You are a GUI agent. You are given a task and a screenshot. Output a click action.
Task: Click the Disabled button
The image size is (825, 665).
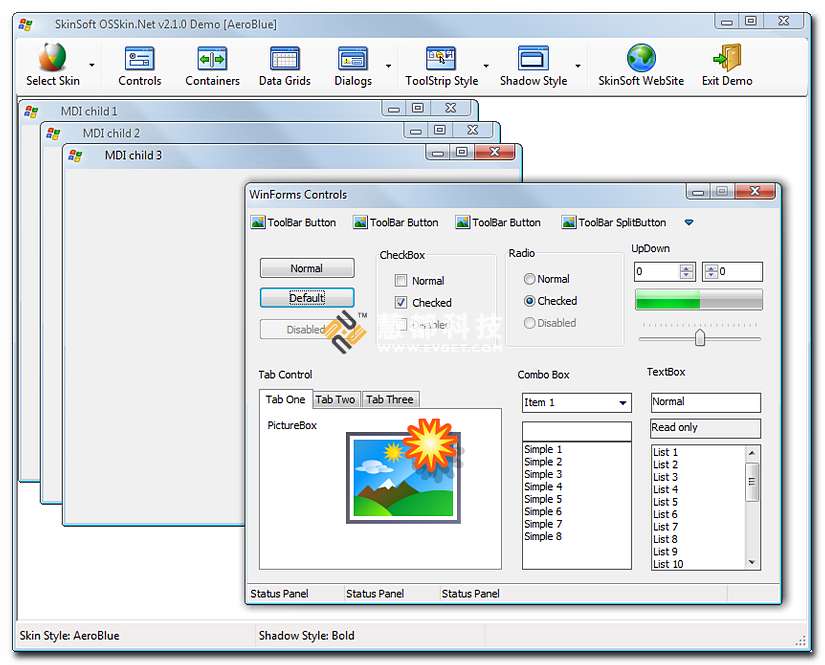(x=307, y=330)
